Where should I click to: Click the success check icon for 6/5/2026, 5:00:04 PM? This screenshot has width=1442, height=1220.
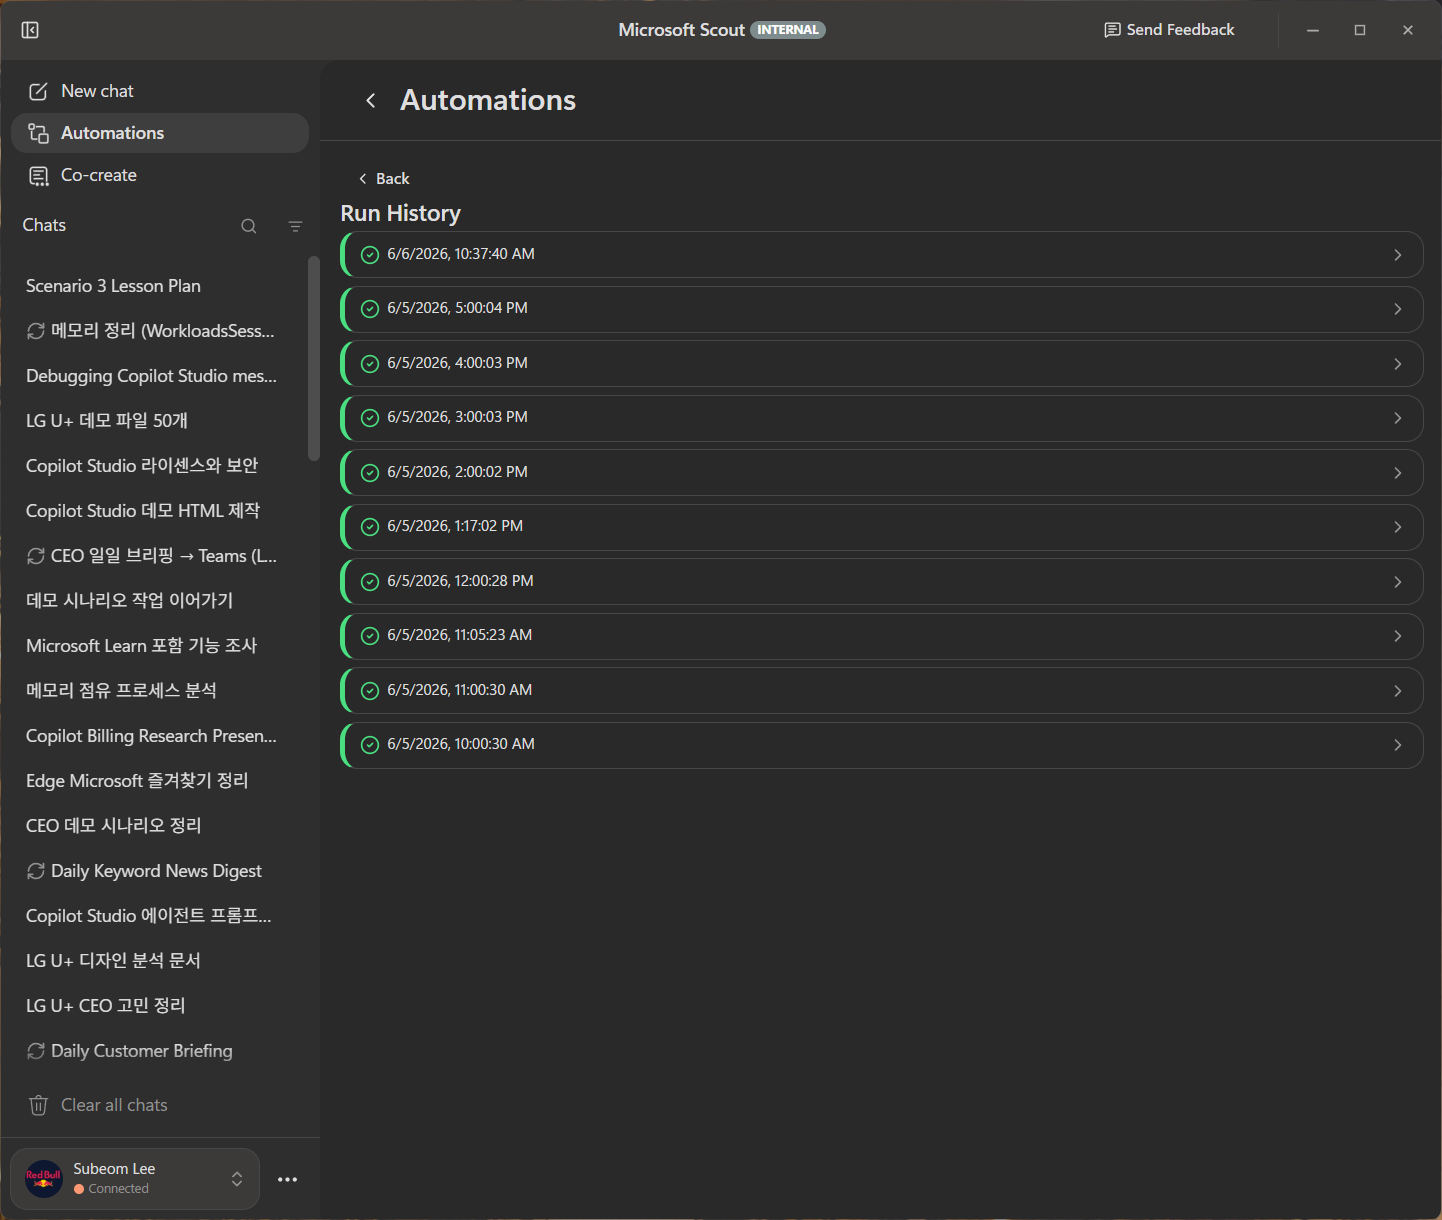370,309
